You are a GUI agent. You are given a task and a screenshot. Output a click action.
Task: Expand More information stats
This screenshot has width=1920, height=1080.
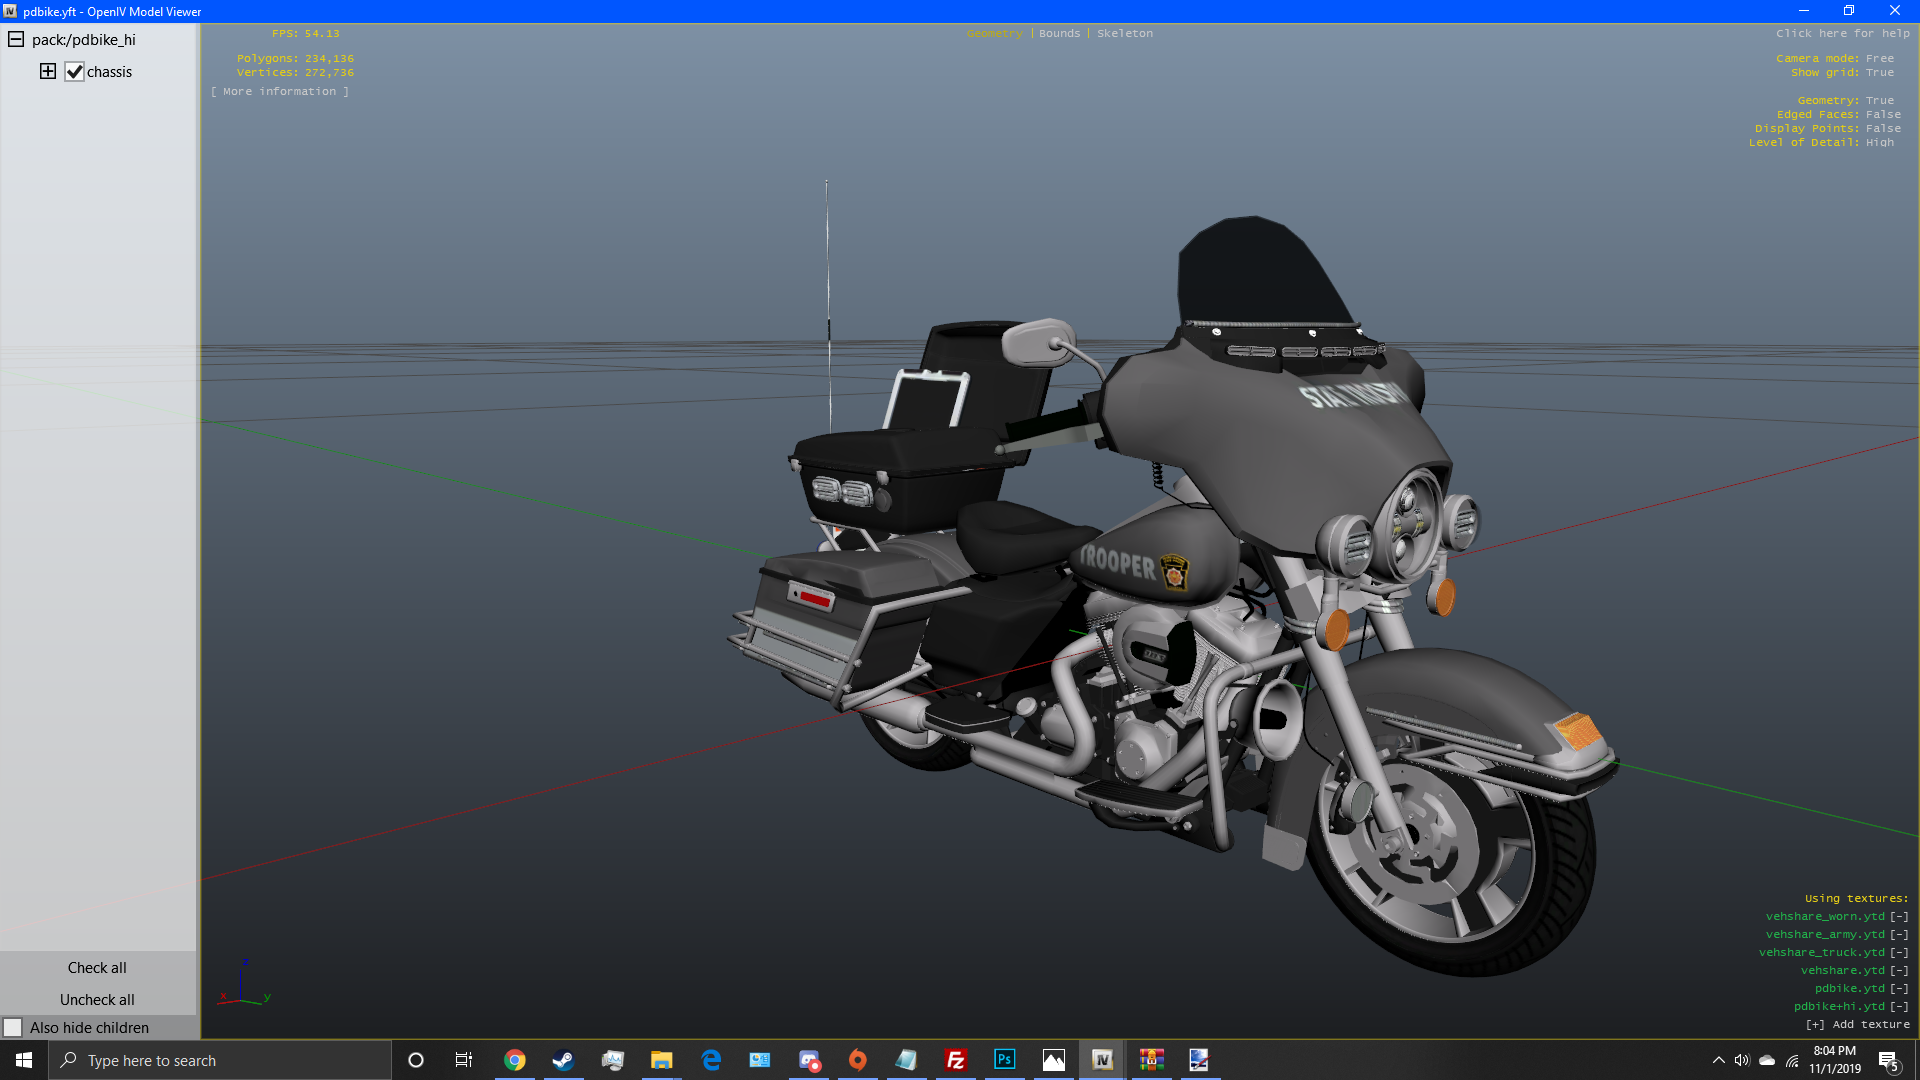coord(279,91)
